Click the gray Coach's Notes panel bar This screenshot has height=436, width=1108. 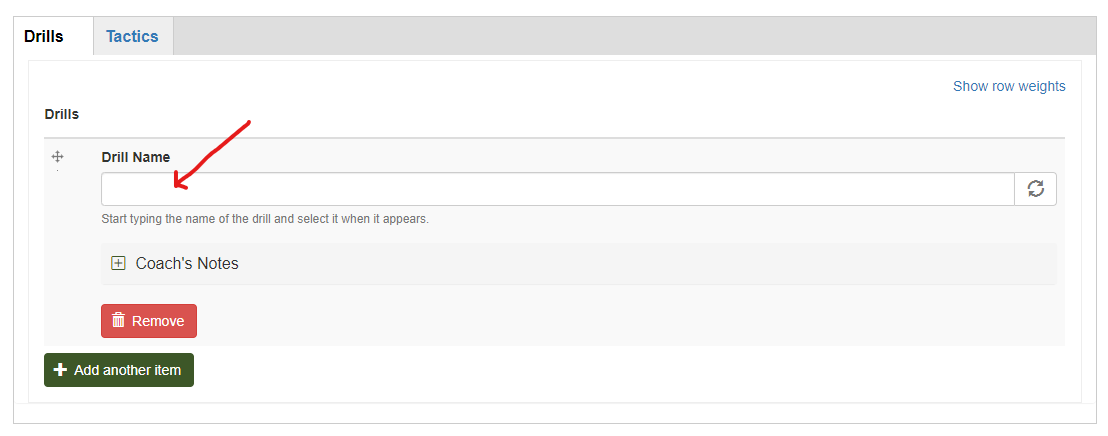pos(579,264)
